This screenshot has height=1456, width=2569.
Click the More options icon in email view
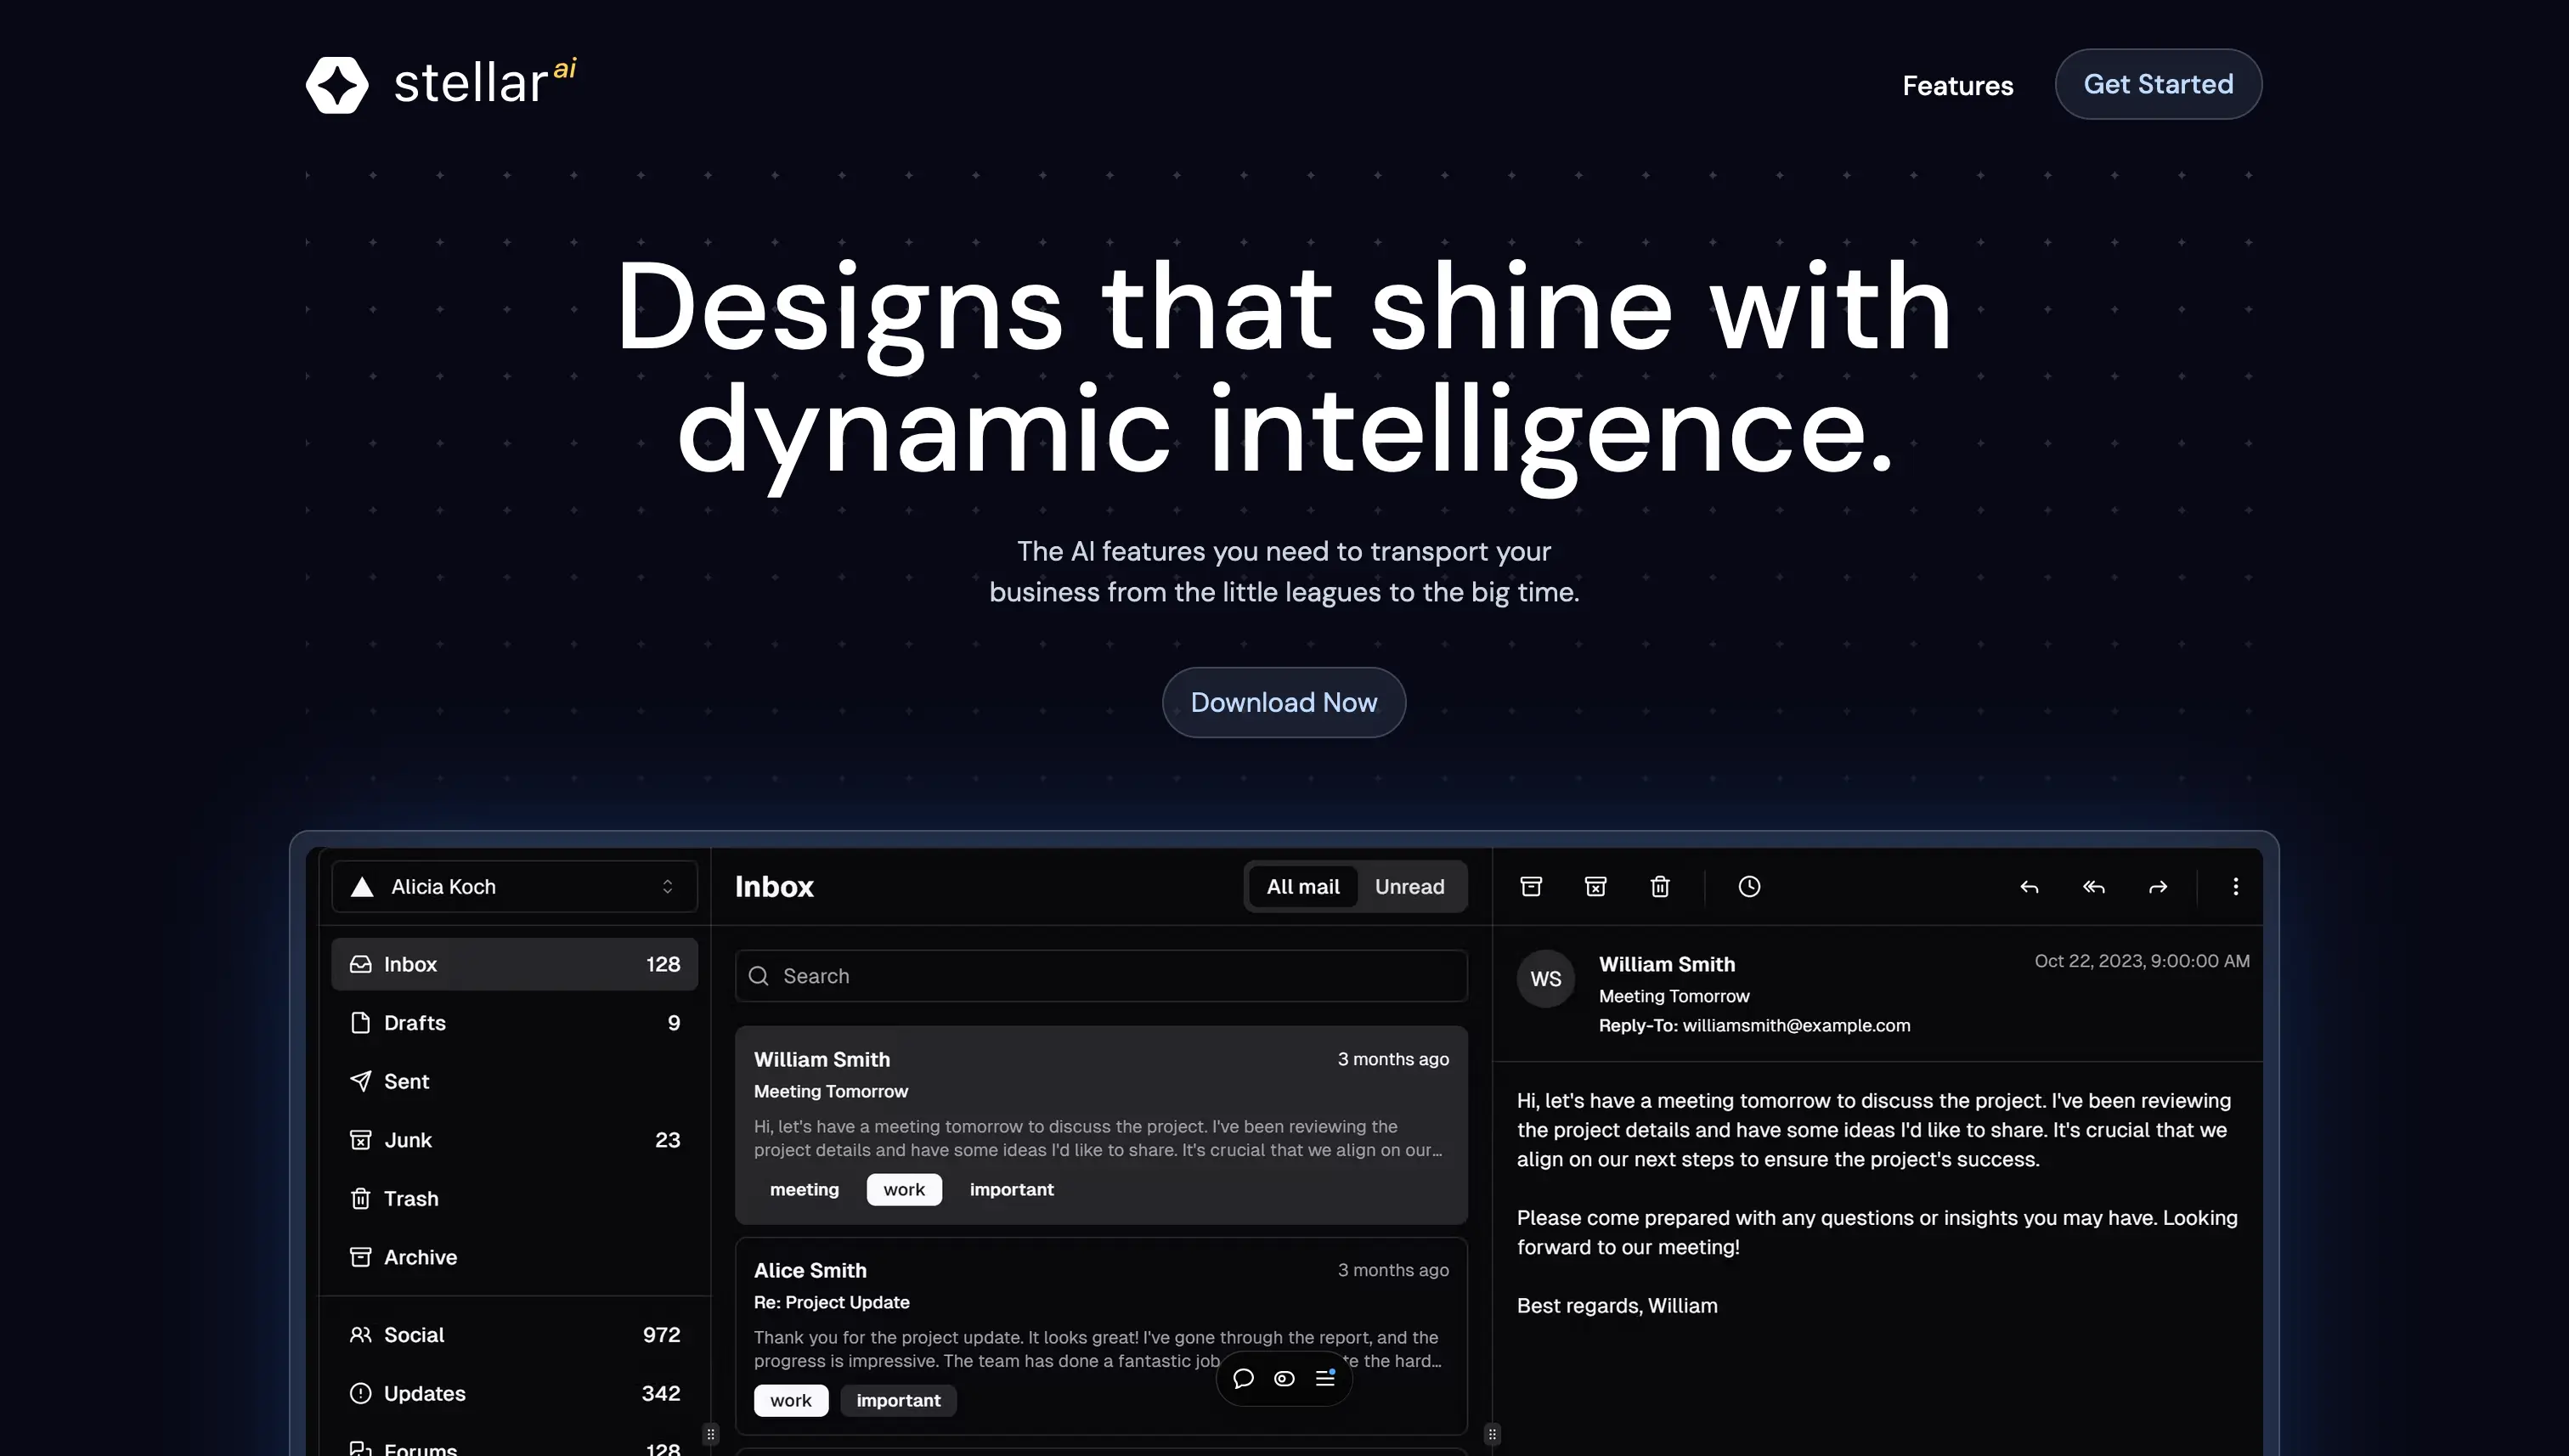click(2233, 886)
